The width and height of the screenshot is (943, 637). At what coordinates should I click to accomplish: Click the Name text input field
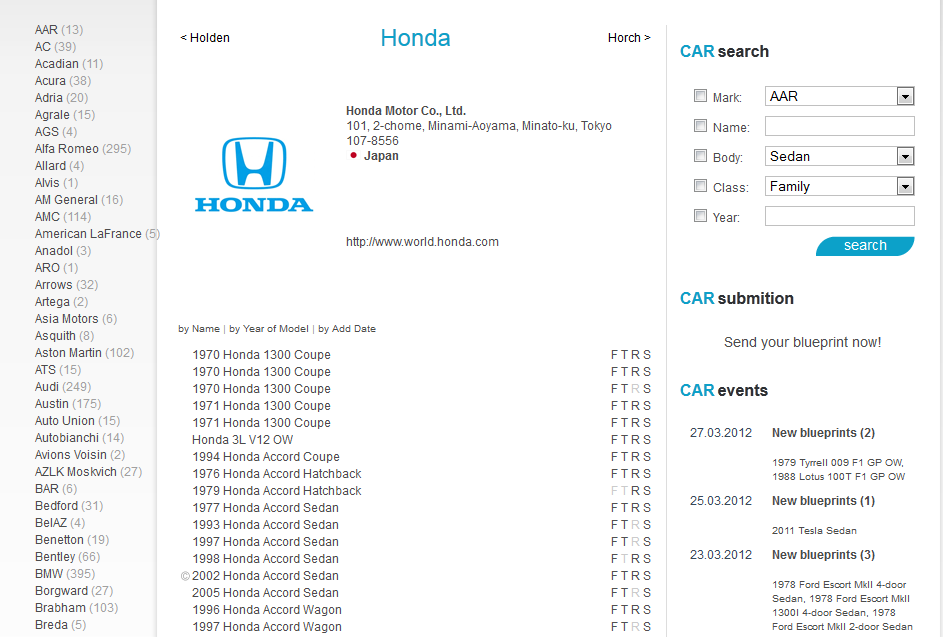point(840,126)
